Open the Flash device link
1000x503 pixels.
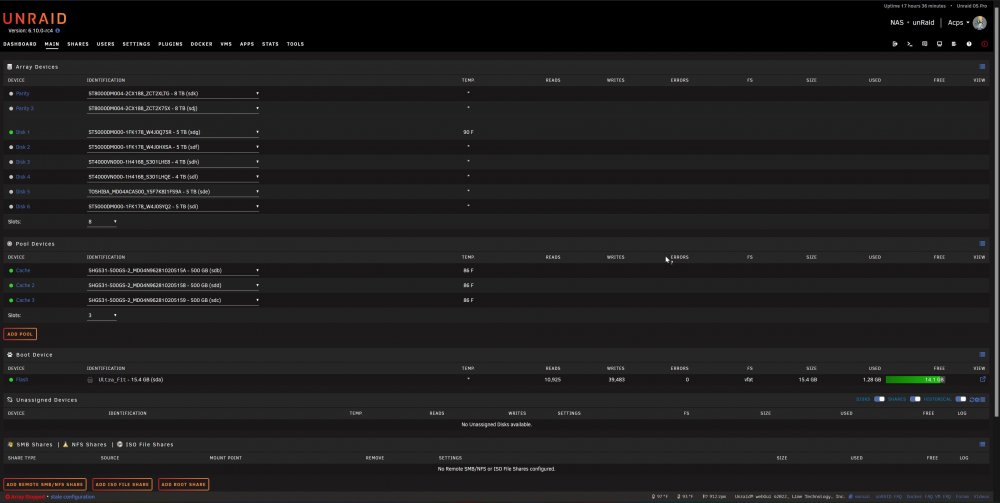coord(22,380)
